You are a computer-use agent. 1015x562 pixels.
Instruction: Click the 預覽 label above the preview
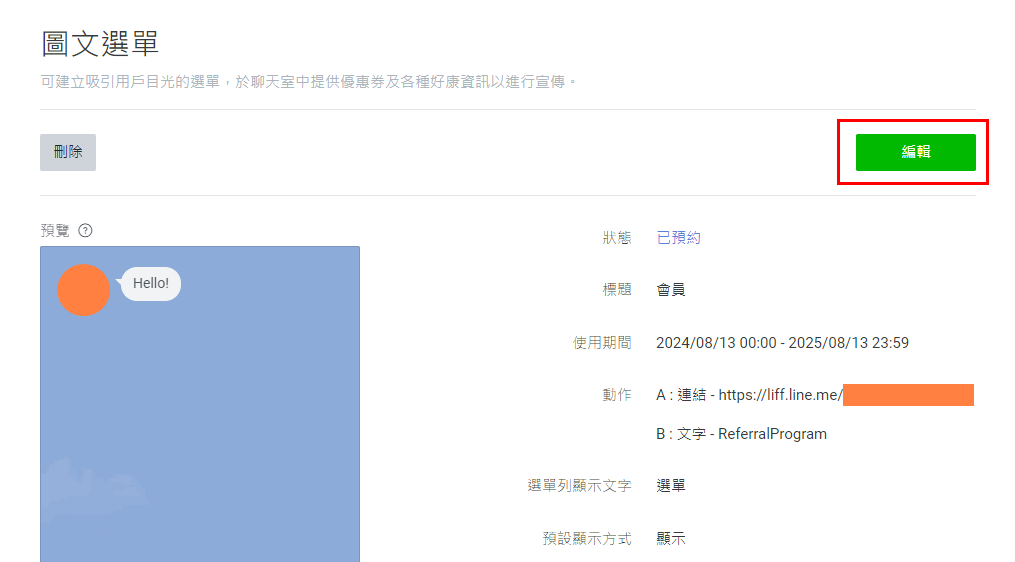[55, 230]
